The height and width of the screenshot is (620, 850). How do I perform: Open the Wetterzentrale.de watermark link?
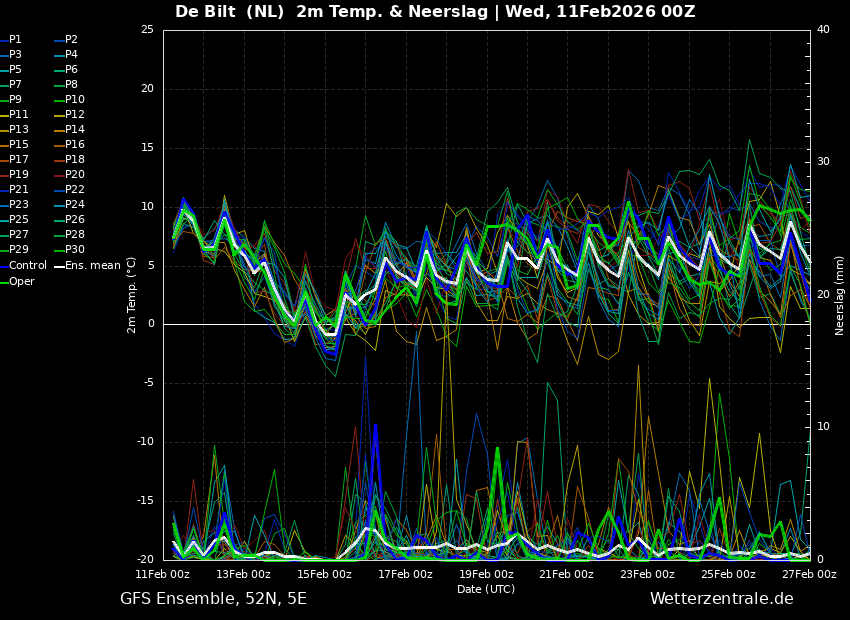click(721, 599)
